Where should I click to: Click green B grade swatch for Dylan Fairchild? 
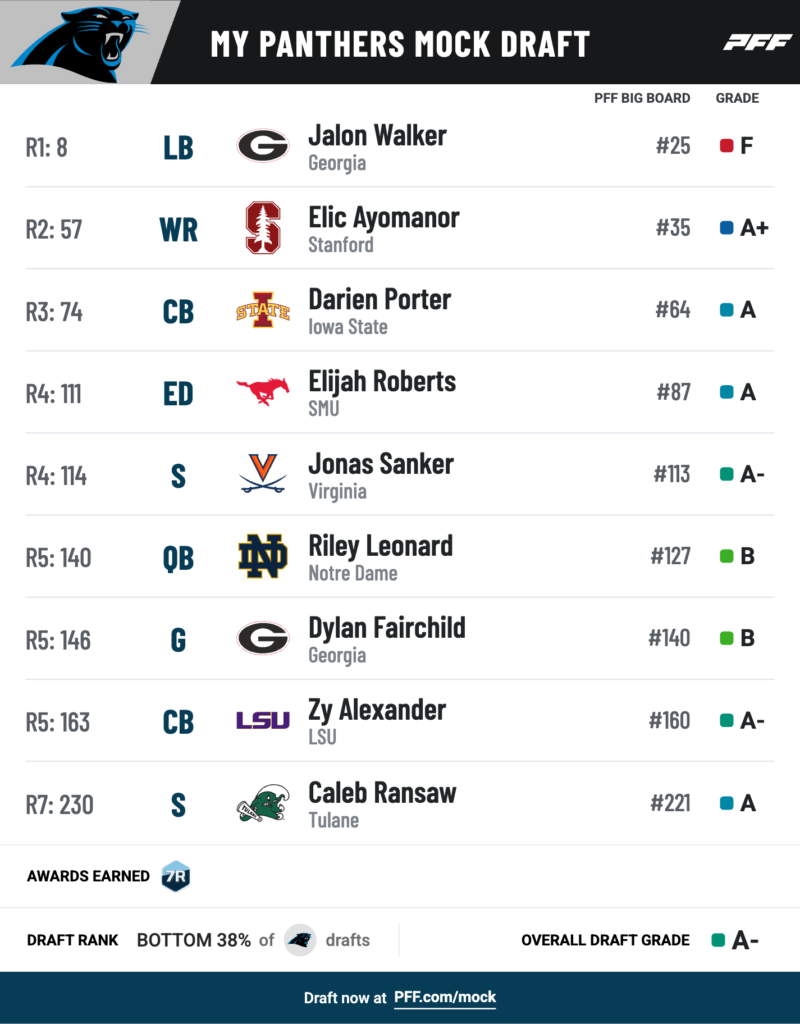pyautogui.click(x=726, y=638)
